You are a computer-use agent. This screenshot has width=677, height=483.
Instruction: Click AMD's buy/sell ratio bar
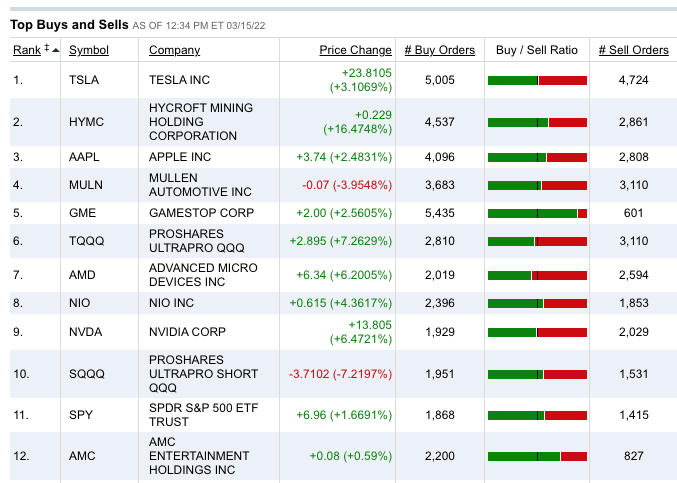point(537,275)
